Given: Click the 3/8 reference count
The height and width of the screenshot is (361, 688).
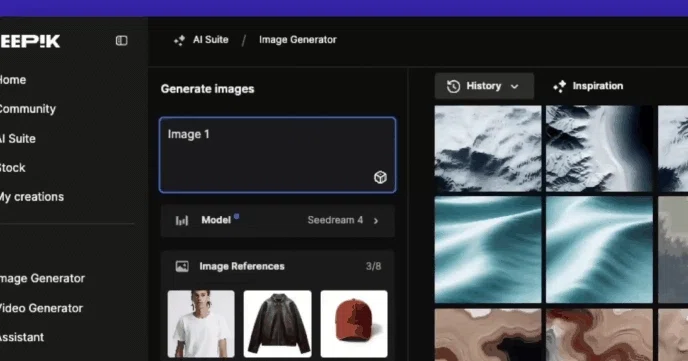Looking at the screenshot, I should [x=373, y=266].
